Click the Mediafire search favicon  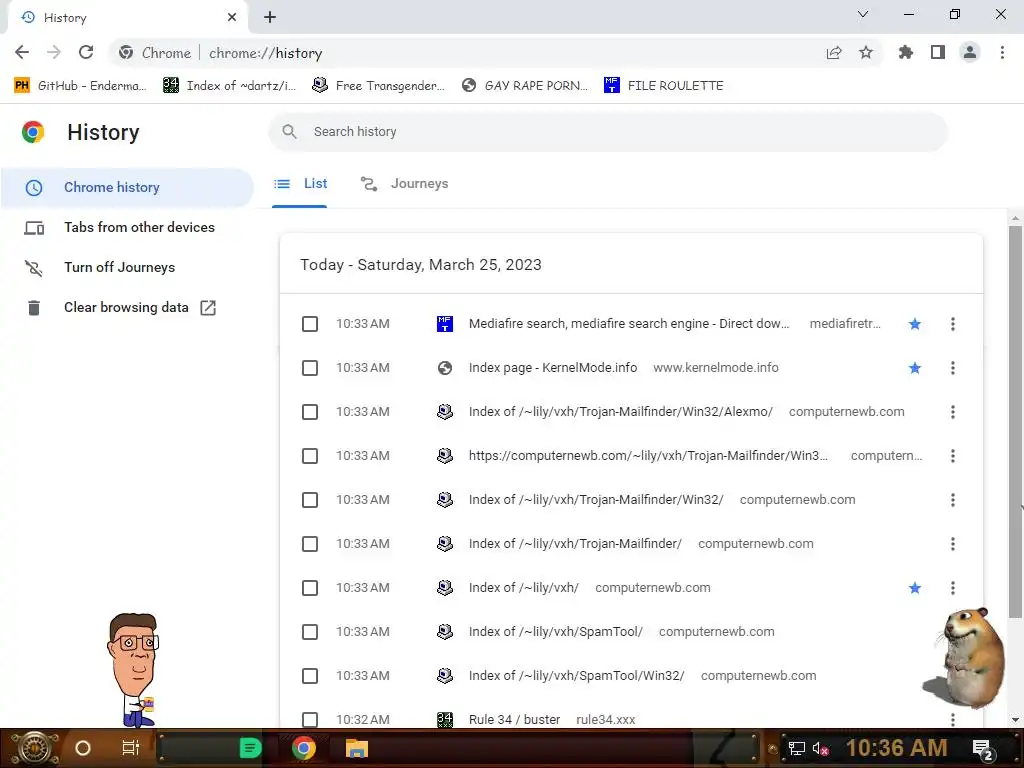click(x=445, y=323)
